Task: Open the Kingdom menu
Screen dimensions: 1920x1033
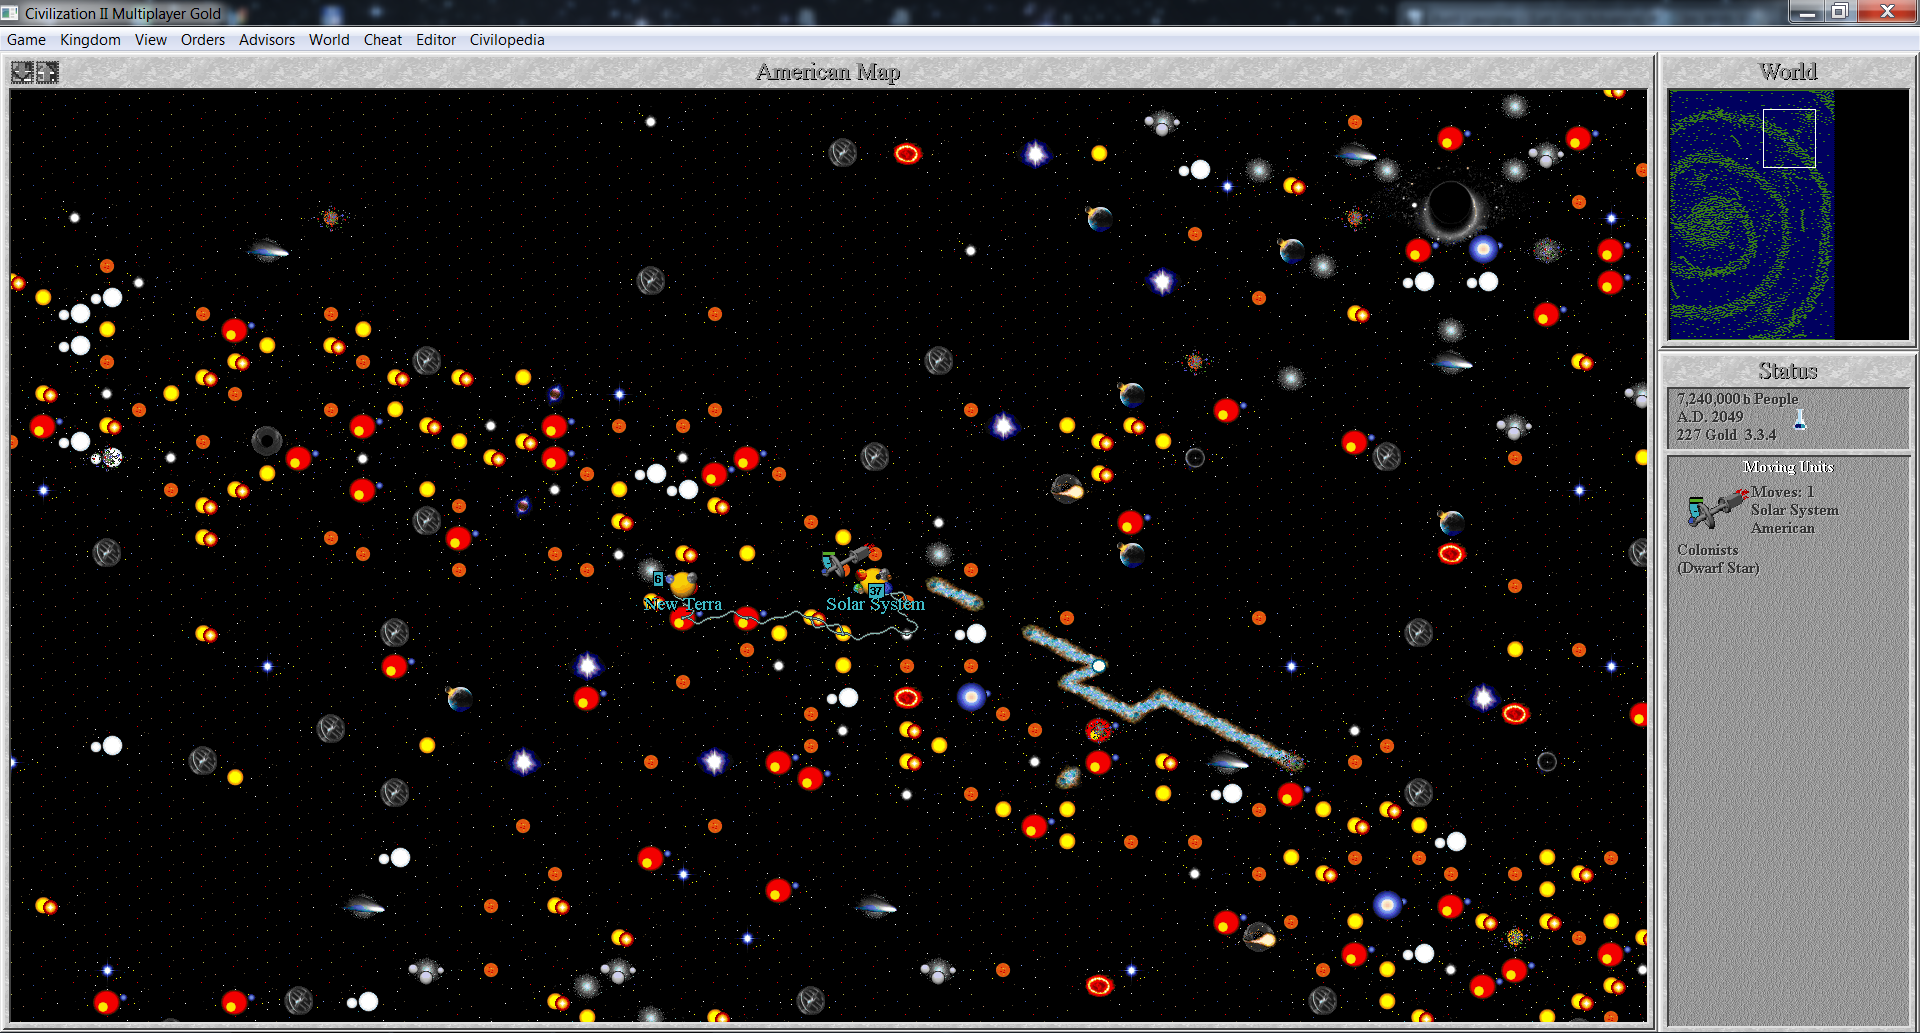Action: (90, 40)
